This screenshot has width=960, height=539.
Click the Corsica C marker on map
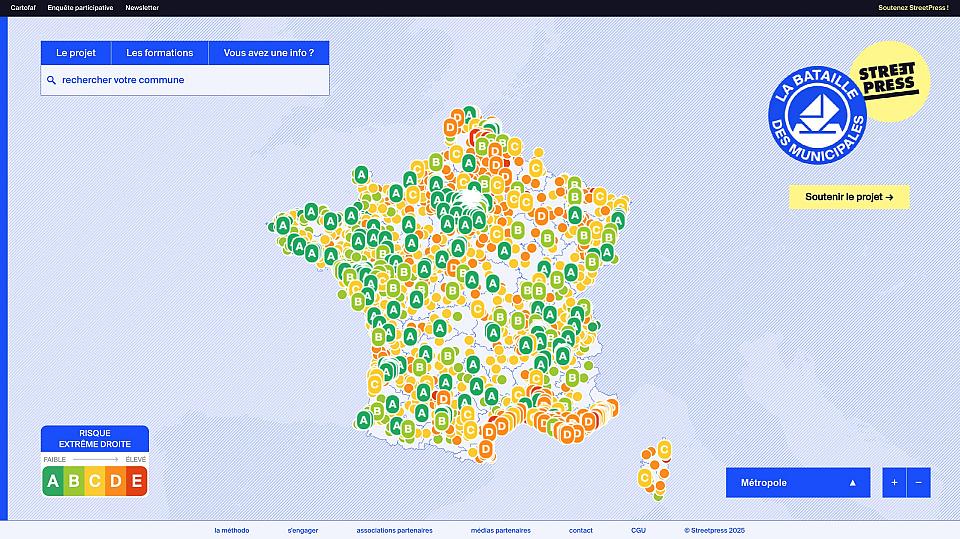point(663,449)
